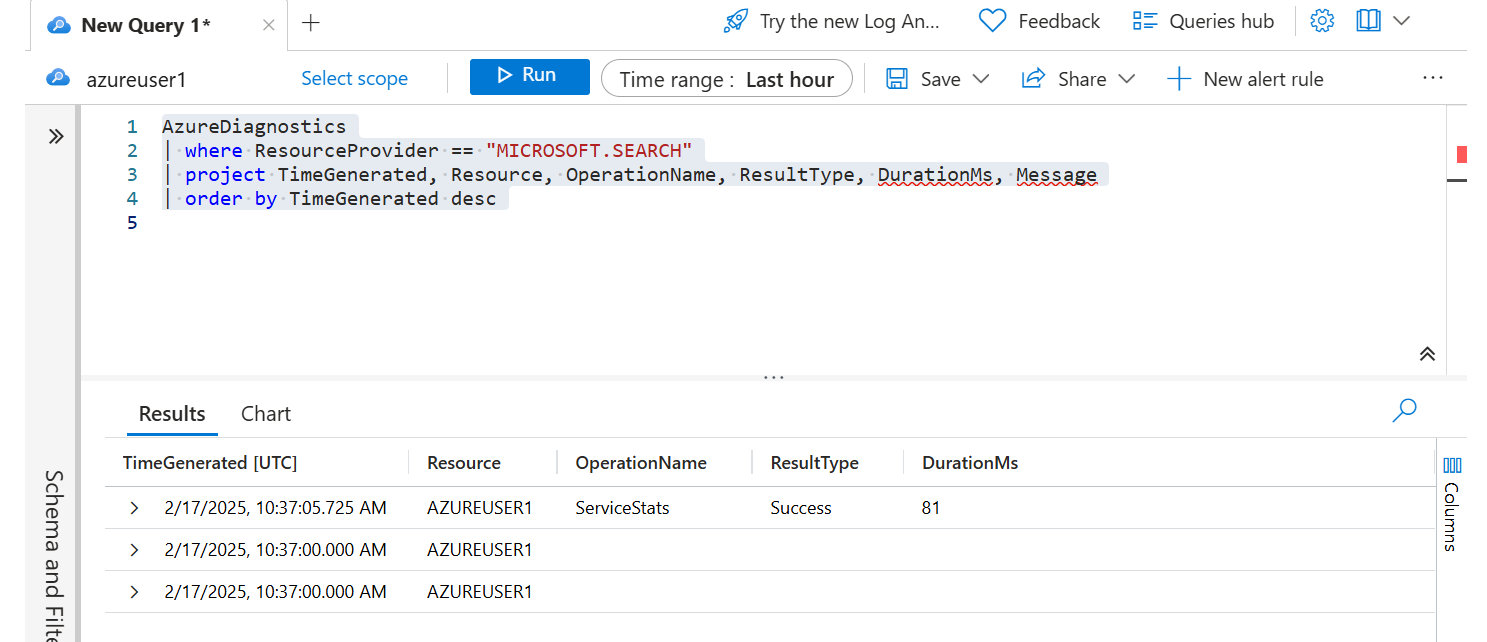Expand the left panel with double chevron
Screen dimensions: 1487x642
click(56, 136)
